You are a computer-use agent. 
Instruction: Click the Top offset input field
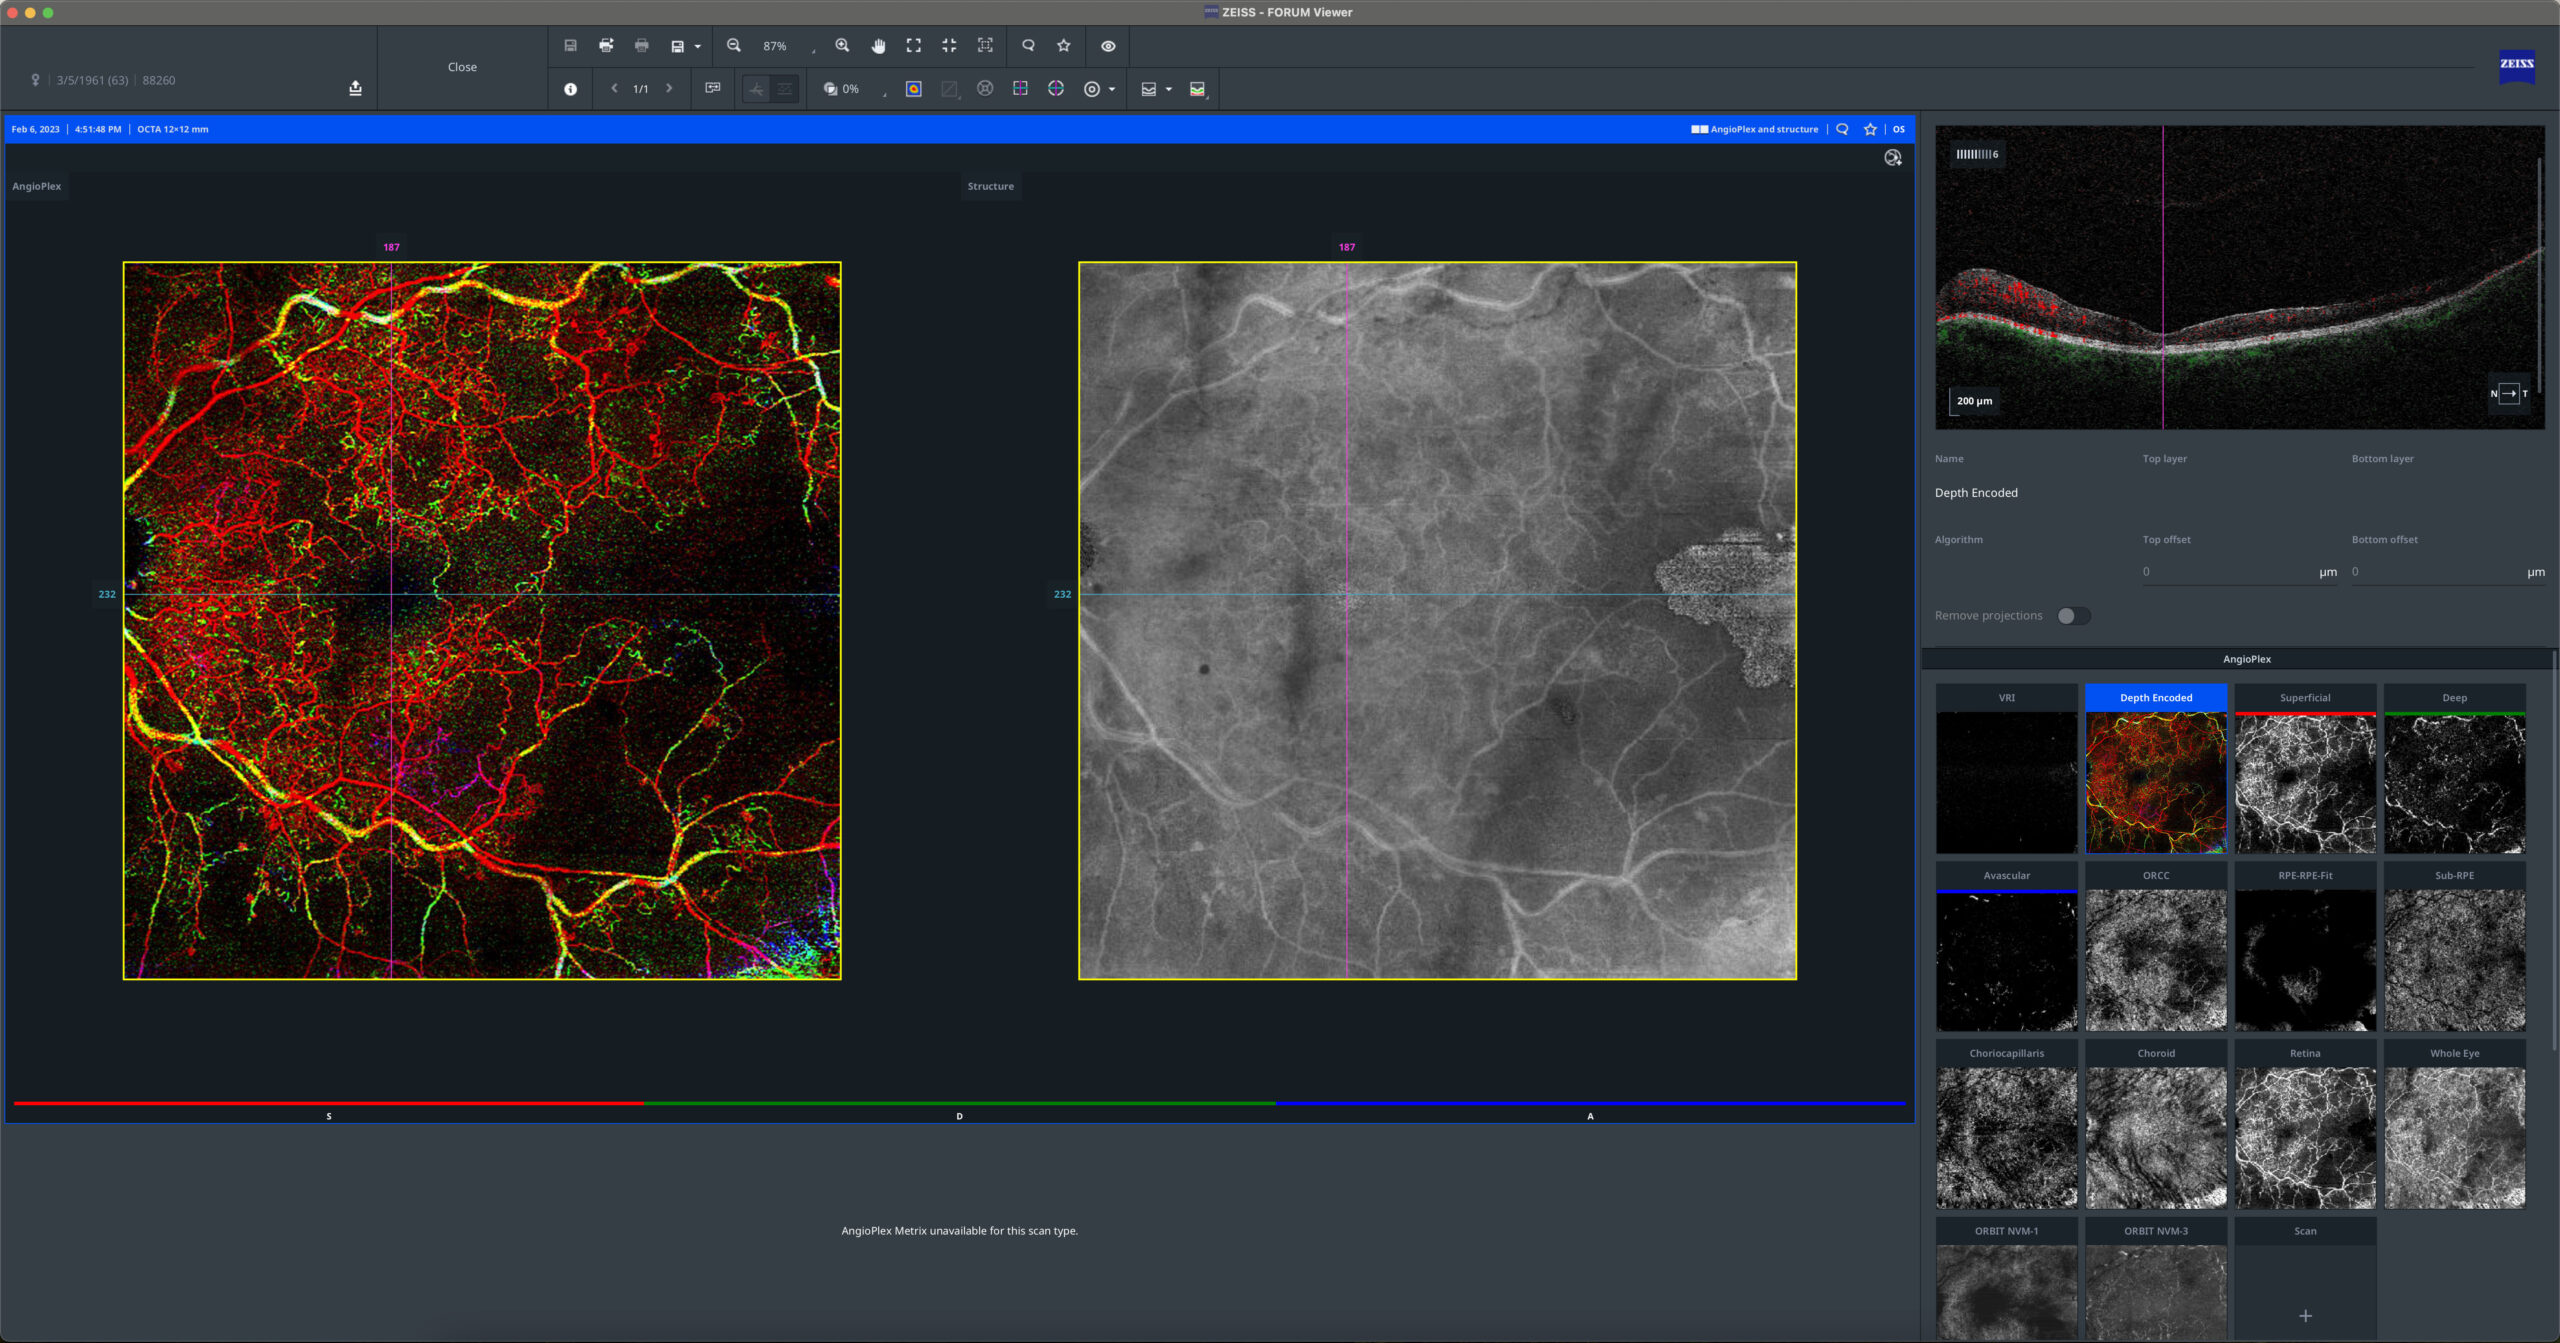pos(2239,572)
